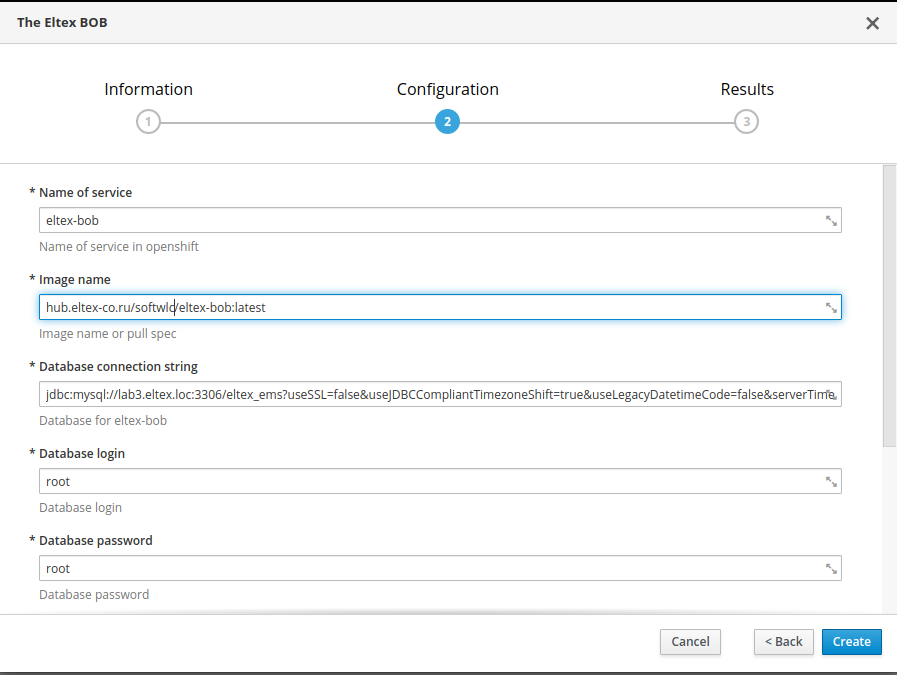Click step 2 circle in wizard
Screen dimensions: 897x675
click(x=447, y=122)
